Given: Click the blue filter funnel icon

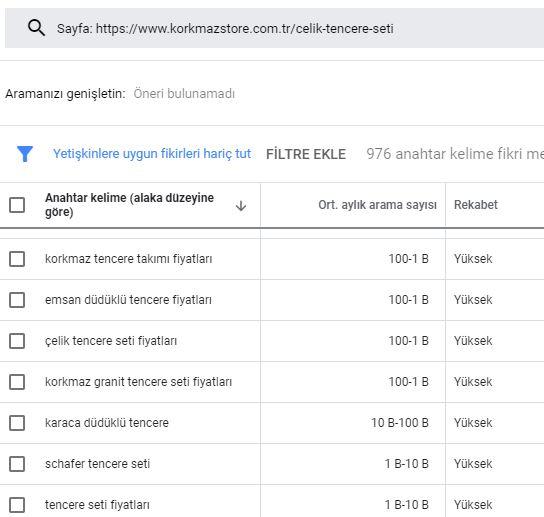Looking at the screenshot, I should tap(25, 154).
